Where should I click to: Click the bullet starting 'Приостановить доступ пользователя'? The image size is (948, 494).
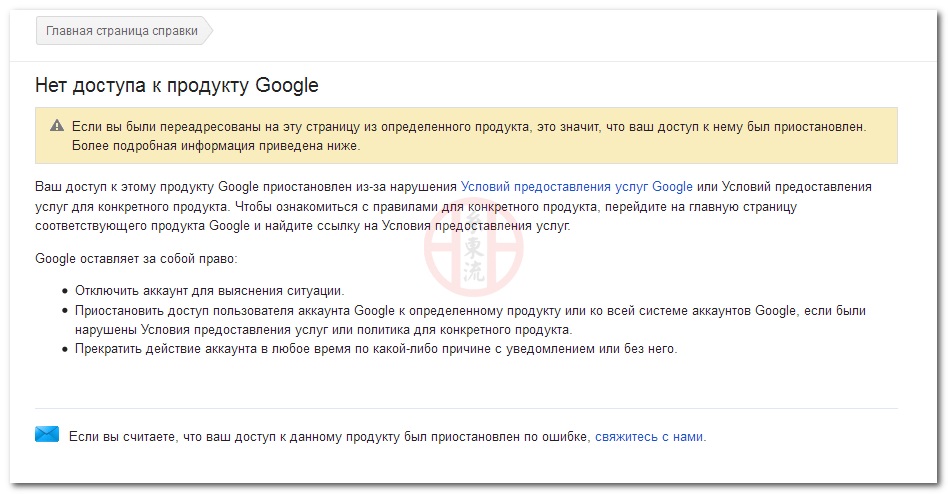470,320
